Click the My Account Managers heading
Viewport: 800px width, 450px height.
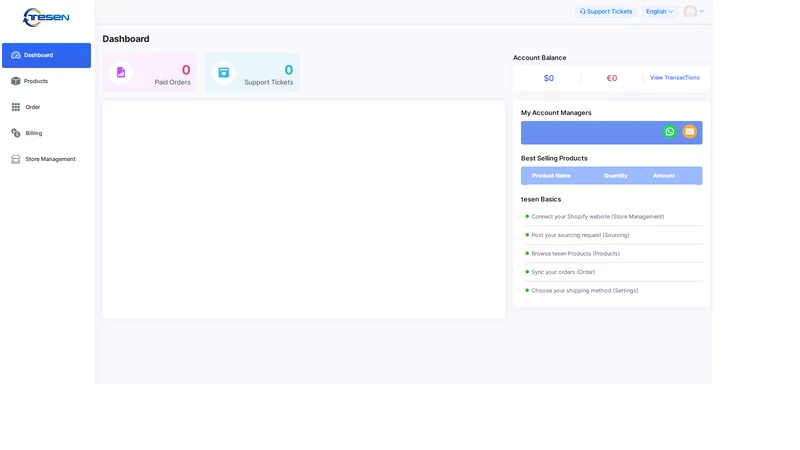coord(556,113)
